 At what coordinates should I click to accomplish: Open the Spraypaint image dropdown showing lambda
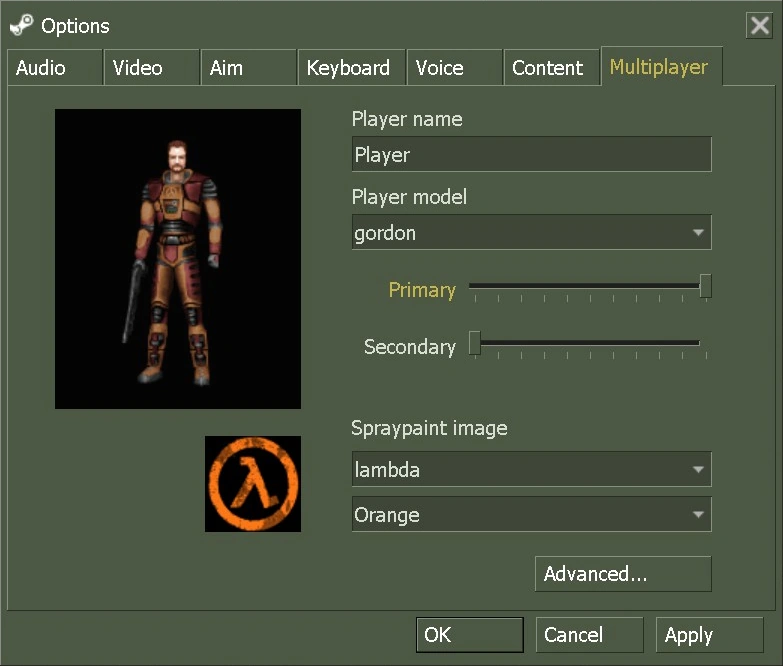point(531,469)
